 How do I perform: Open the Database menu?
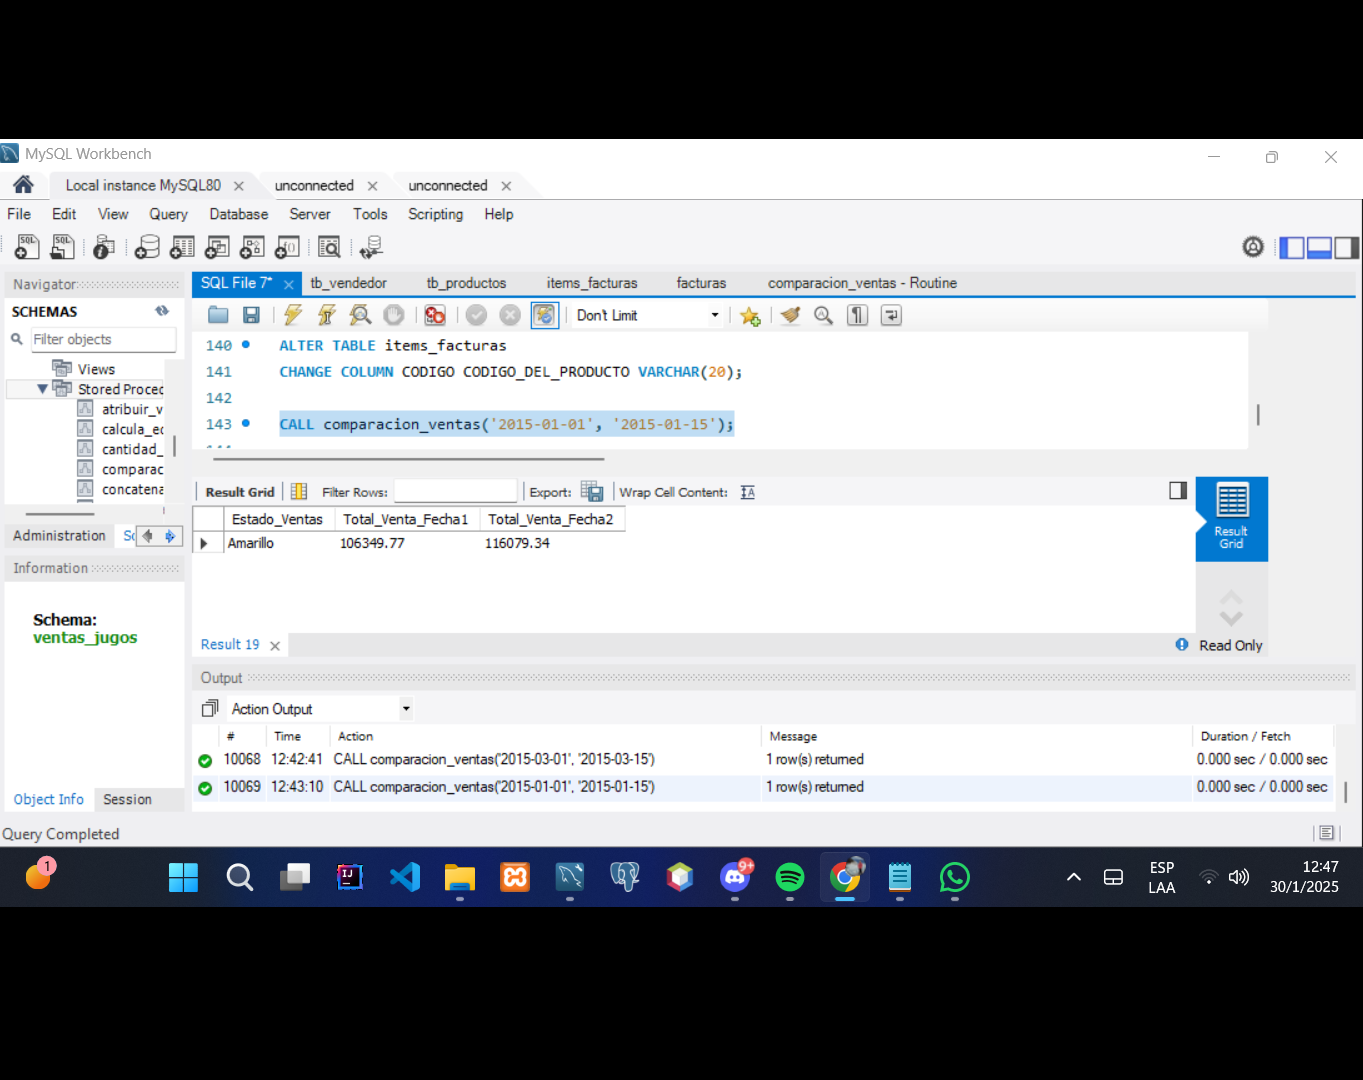pyautogui.click(x=238, y=214)
